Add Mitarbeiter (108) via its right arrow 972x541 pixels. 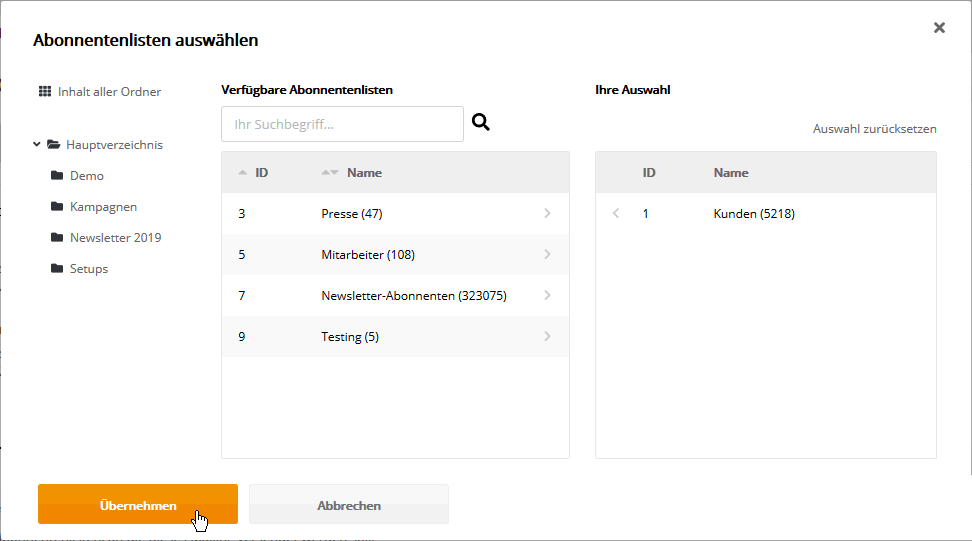pyautogui.click(x=547, y=254)
